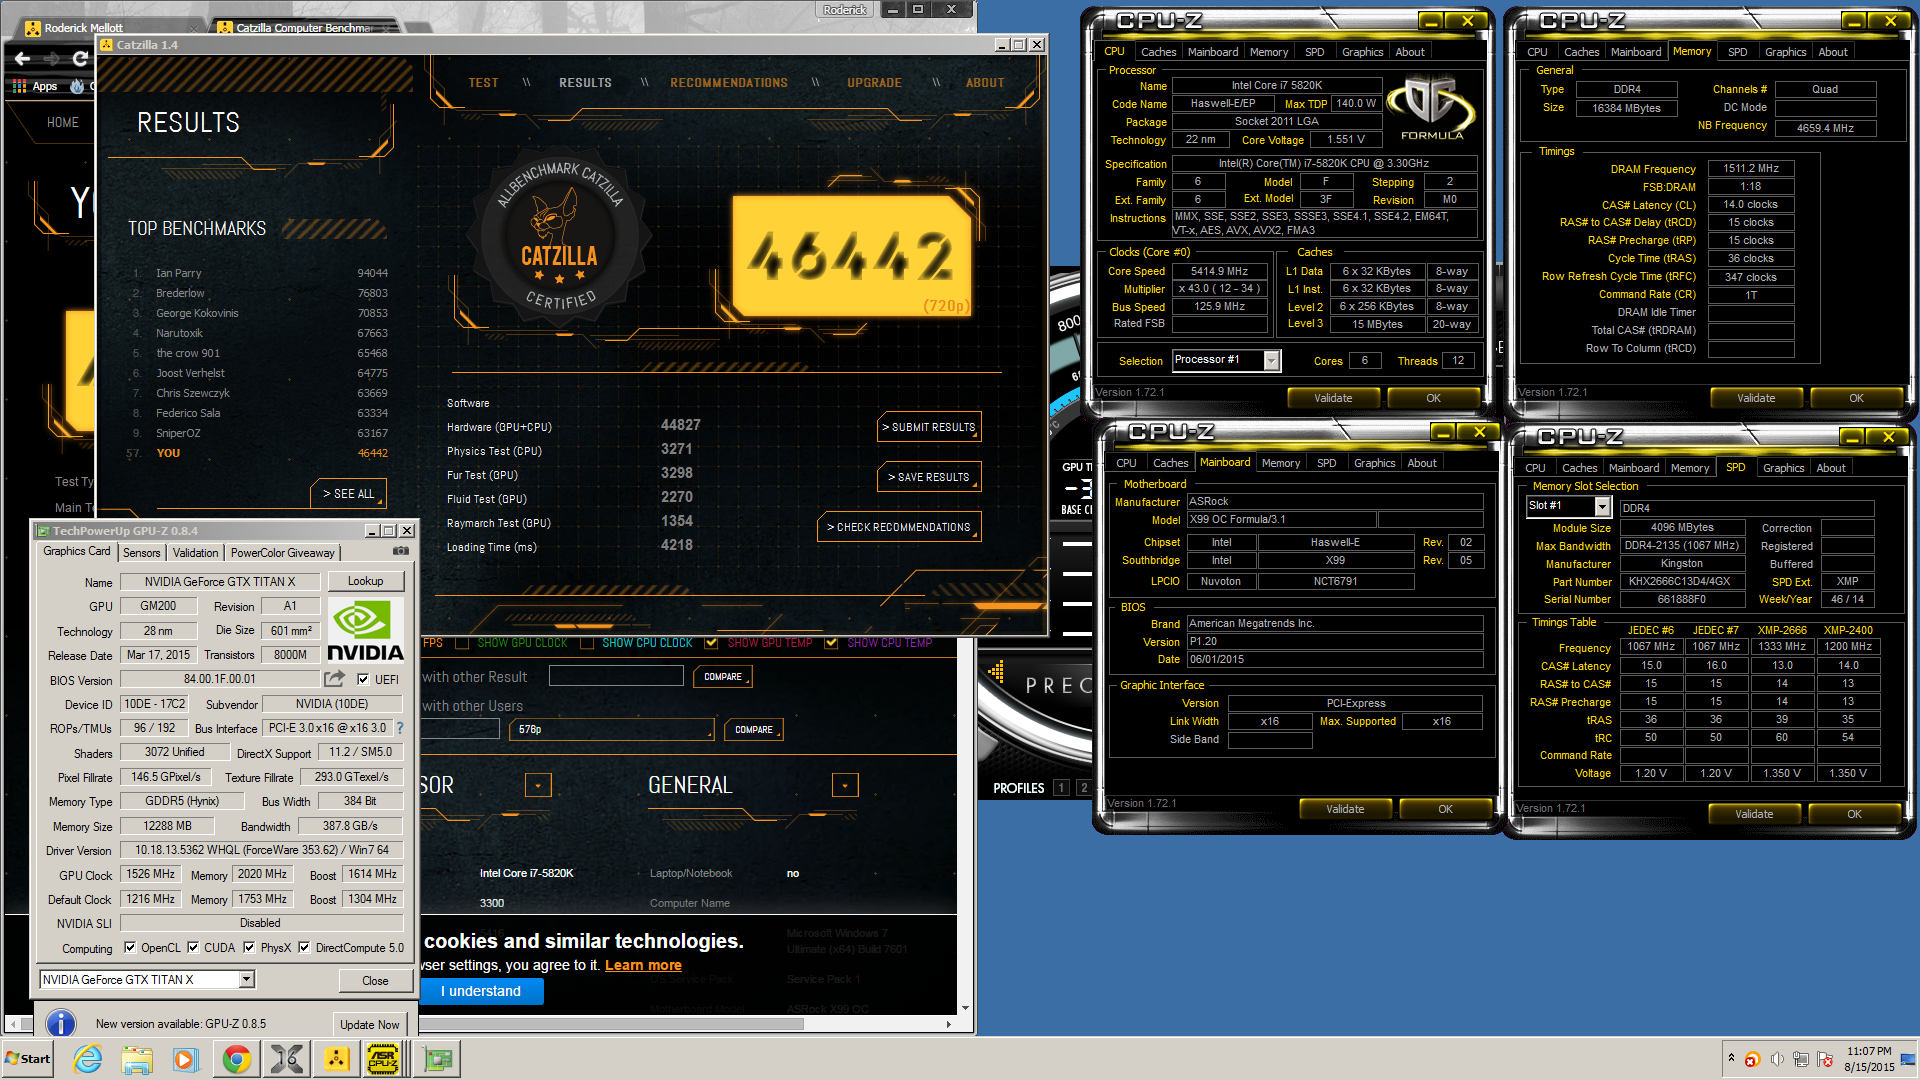Disable Show GPU Temp checkbox

(711, 643)
